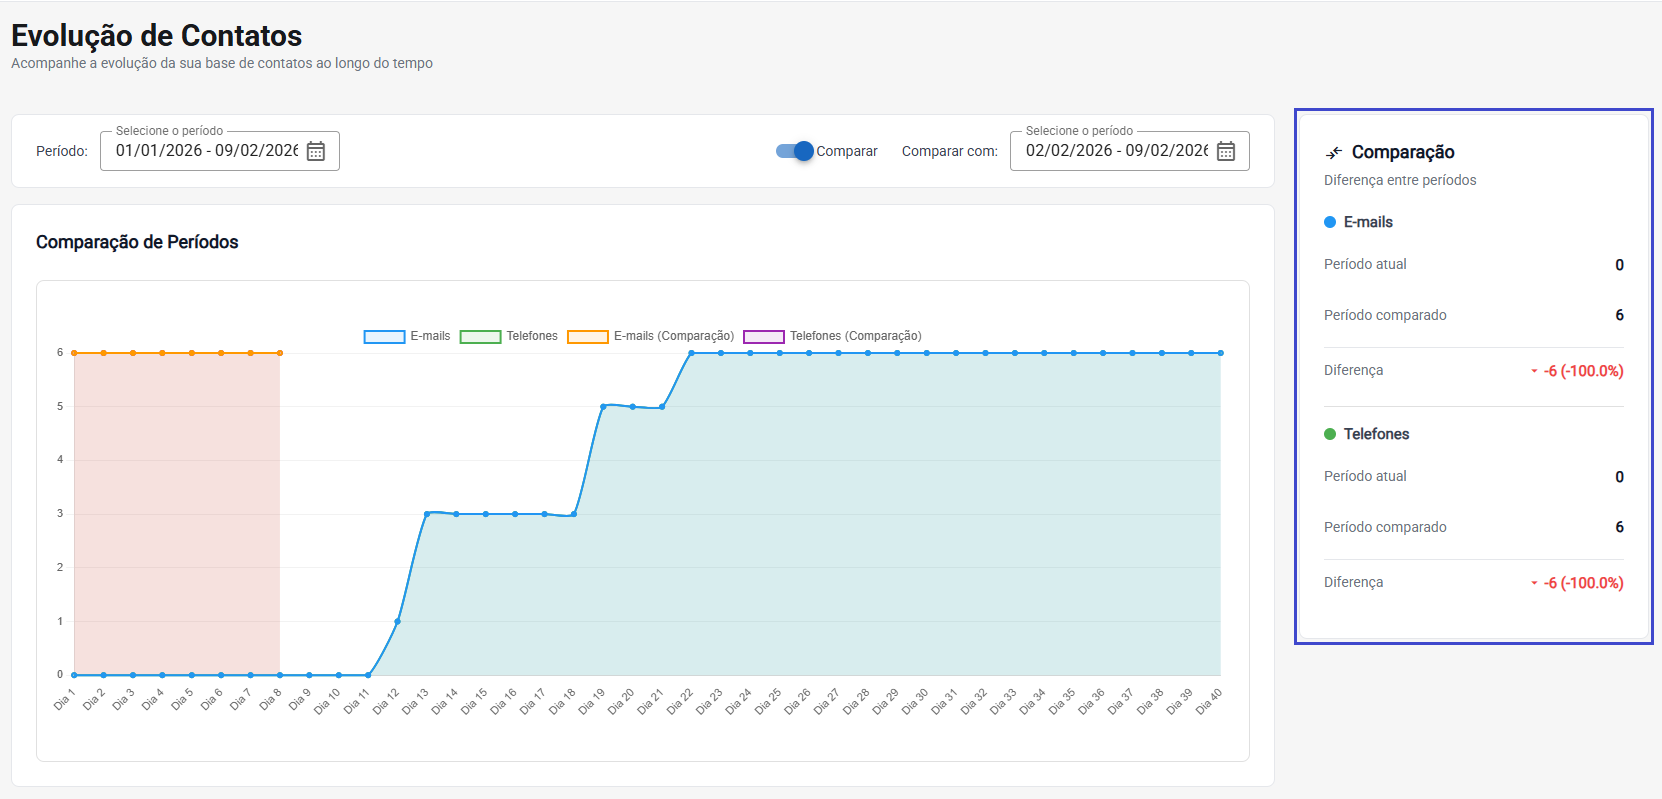Click the blue E-mails dot indicator

[1330, 222]
